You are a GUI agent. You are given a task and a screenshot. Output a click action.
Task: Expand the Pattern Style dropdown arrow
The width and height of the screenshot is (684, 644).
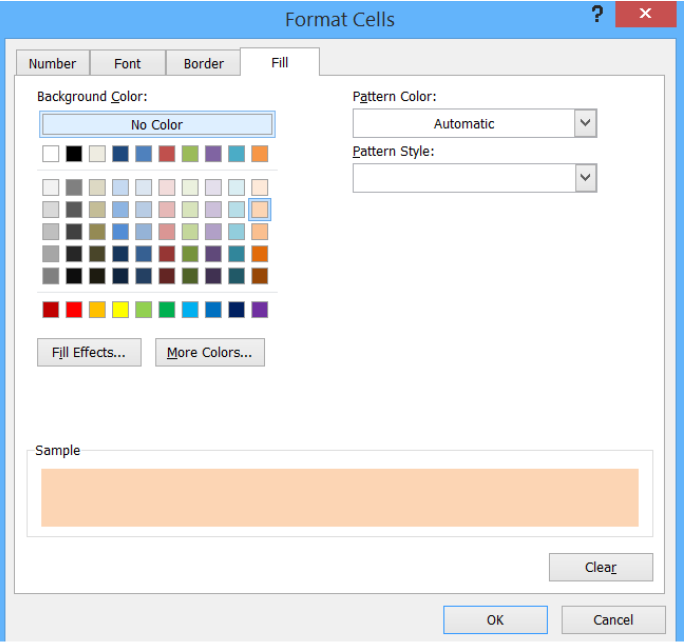[585, 178]
